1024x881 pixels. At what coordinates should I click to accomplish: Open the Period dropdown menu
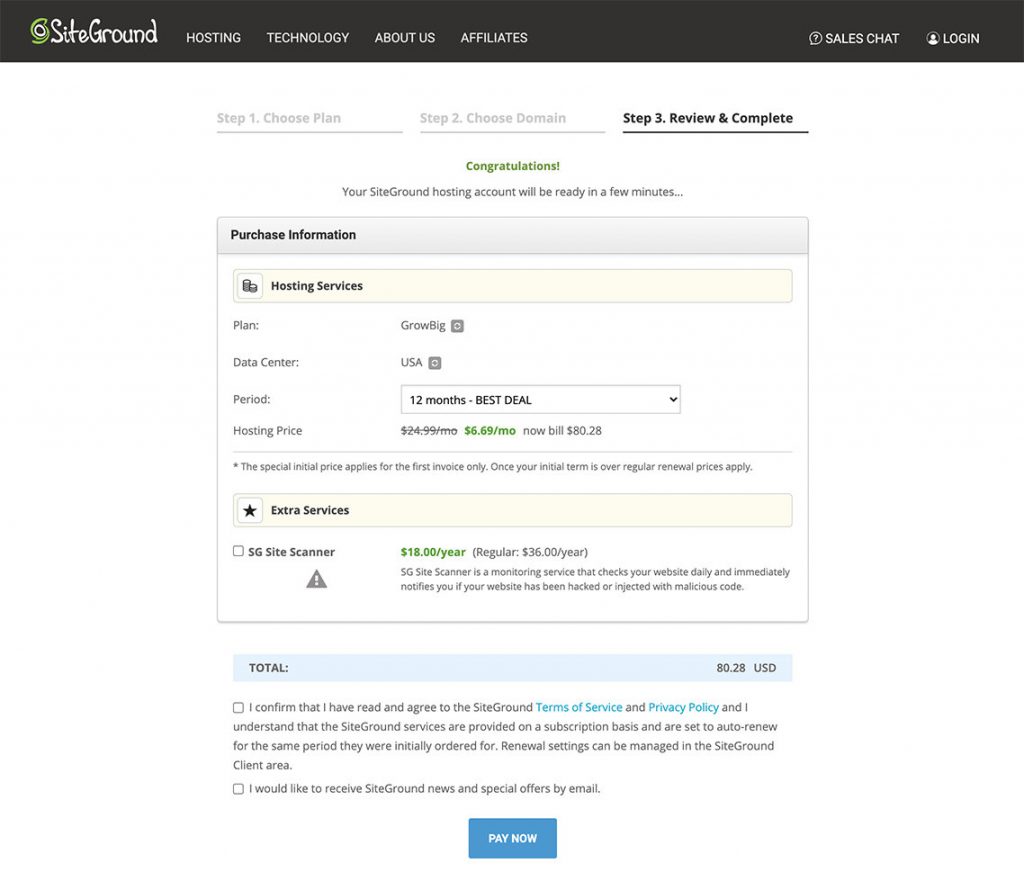point(540,400)
